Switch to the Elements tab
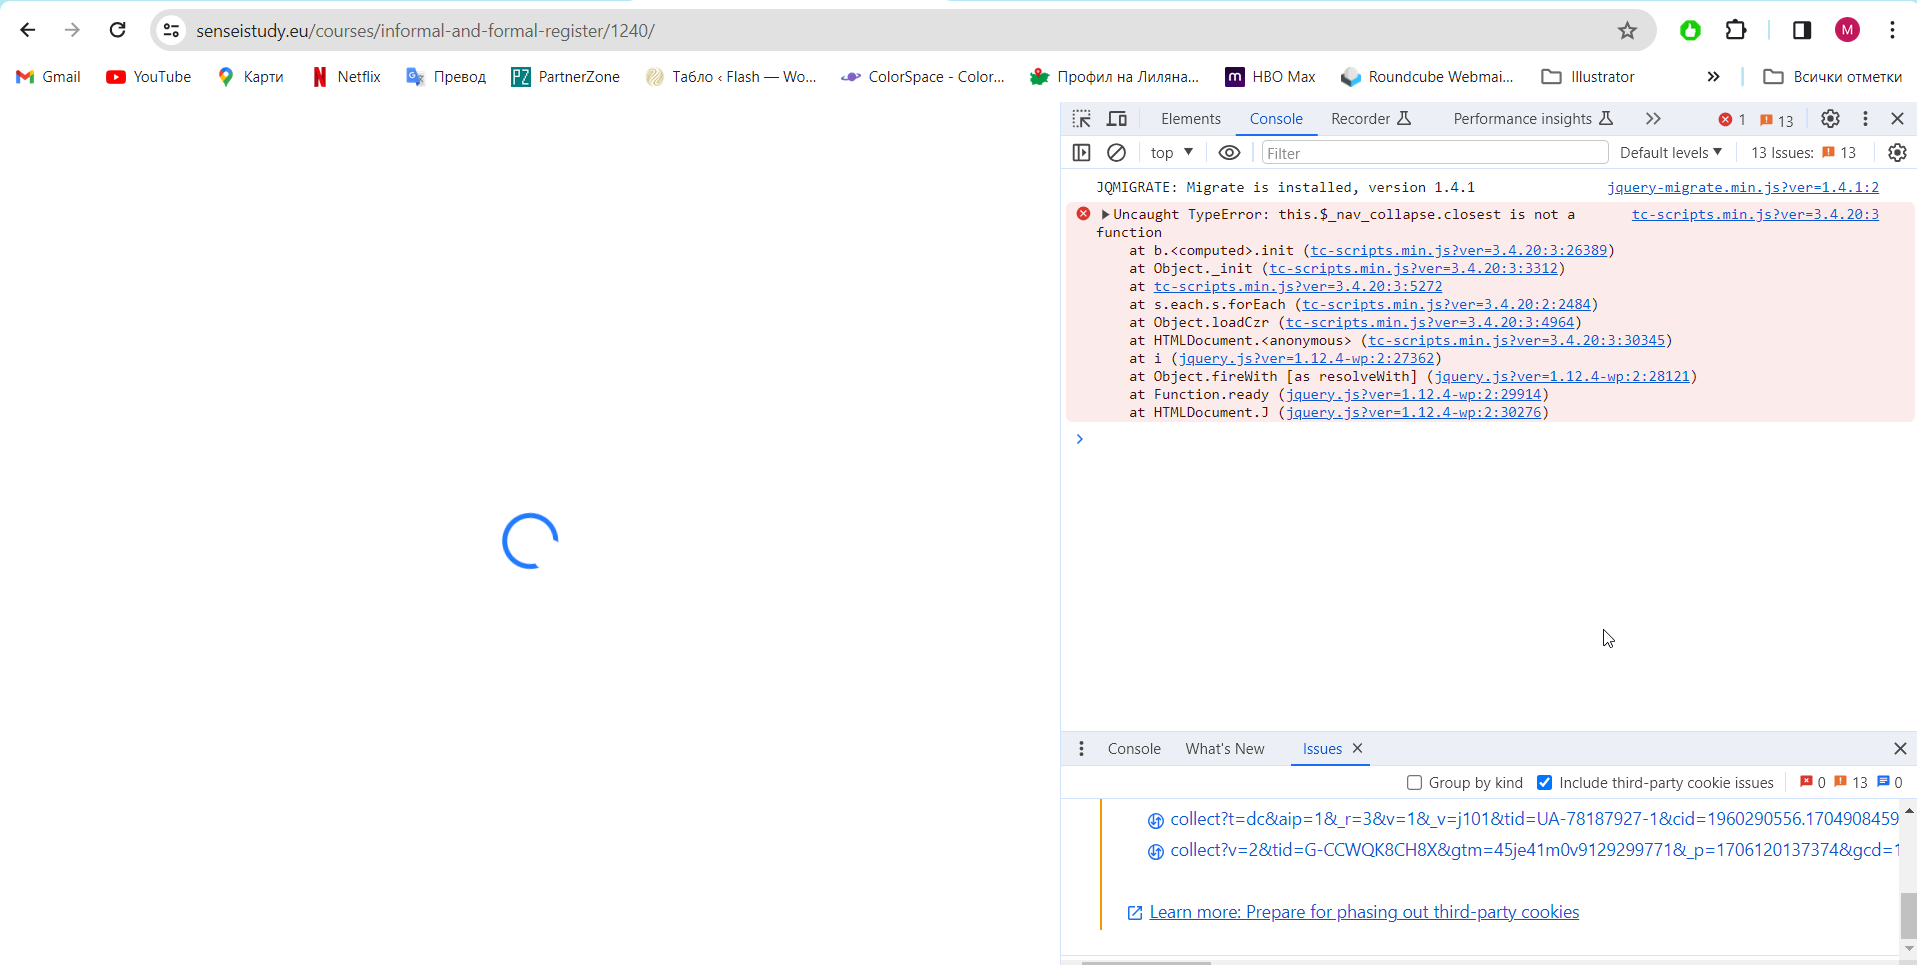Screen dimensions: 1917x965 (1190, 119)
